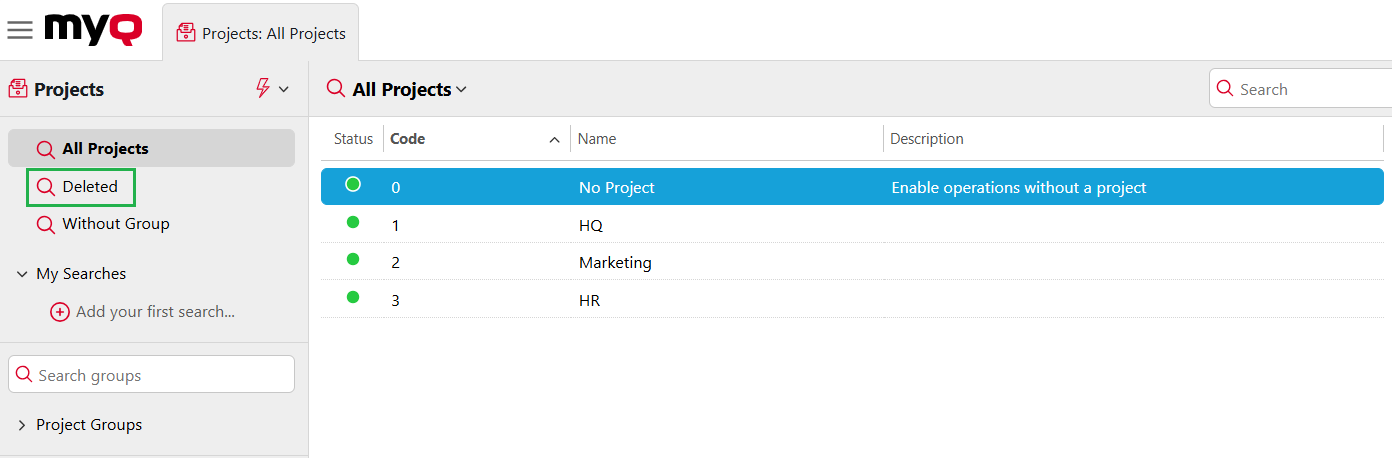Click the Marketing project status indicator
The width and height of the screenshot is (1392, 458).
click(x=353, y=260)
